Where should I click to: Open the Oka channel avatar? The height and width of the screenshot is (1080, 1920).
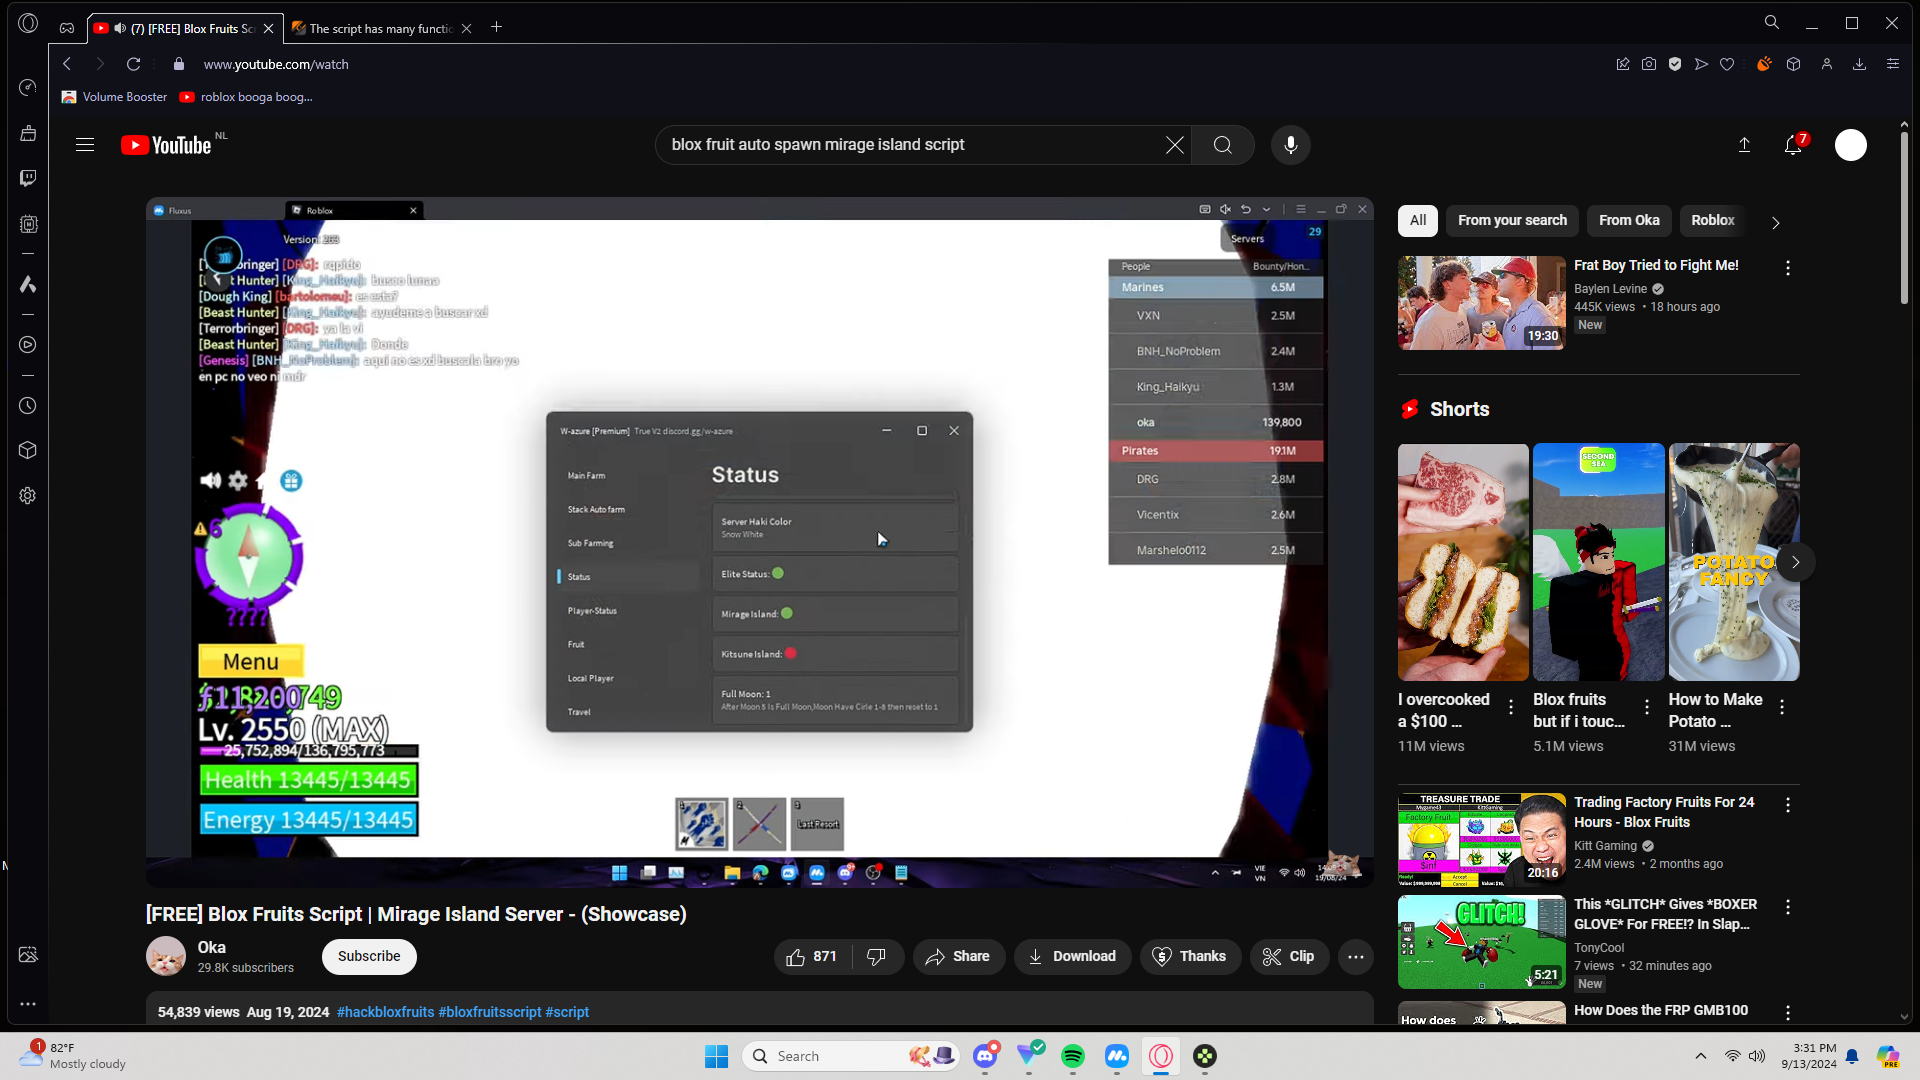point(166,957)
